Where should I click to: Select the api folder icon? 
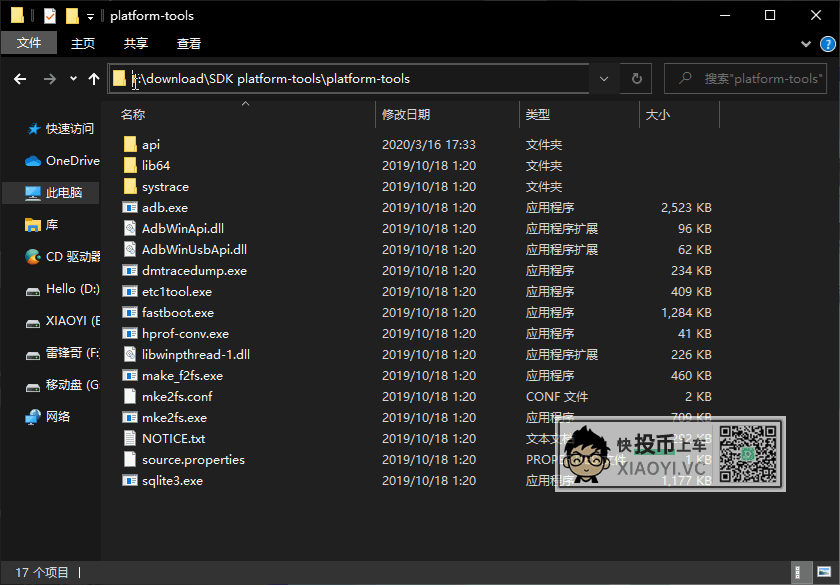[x=130, y=144]
